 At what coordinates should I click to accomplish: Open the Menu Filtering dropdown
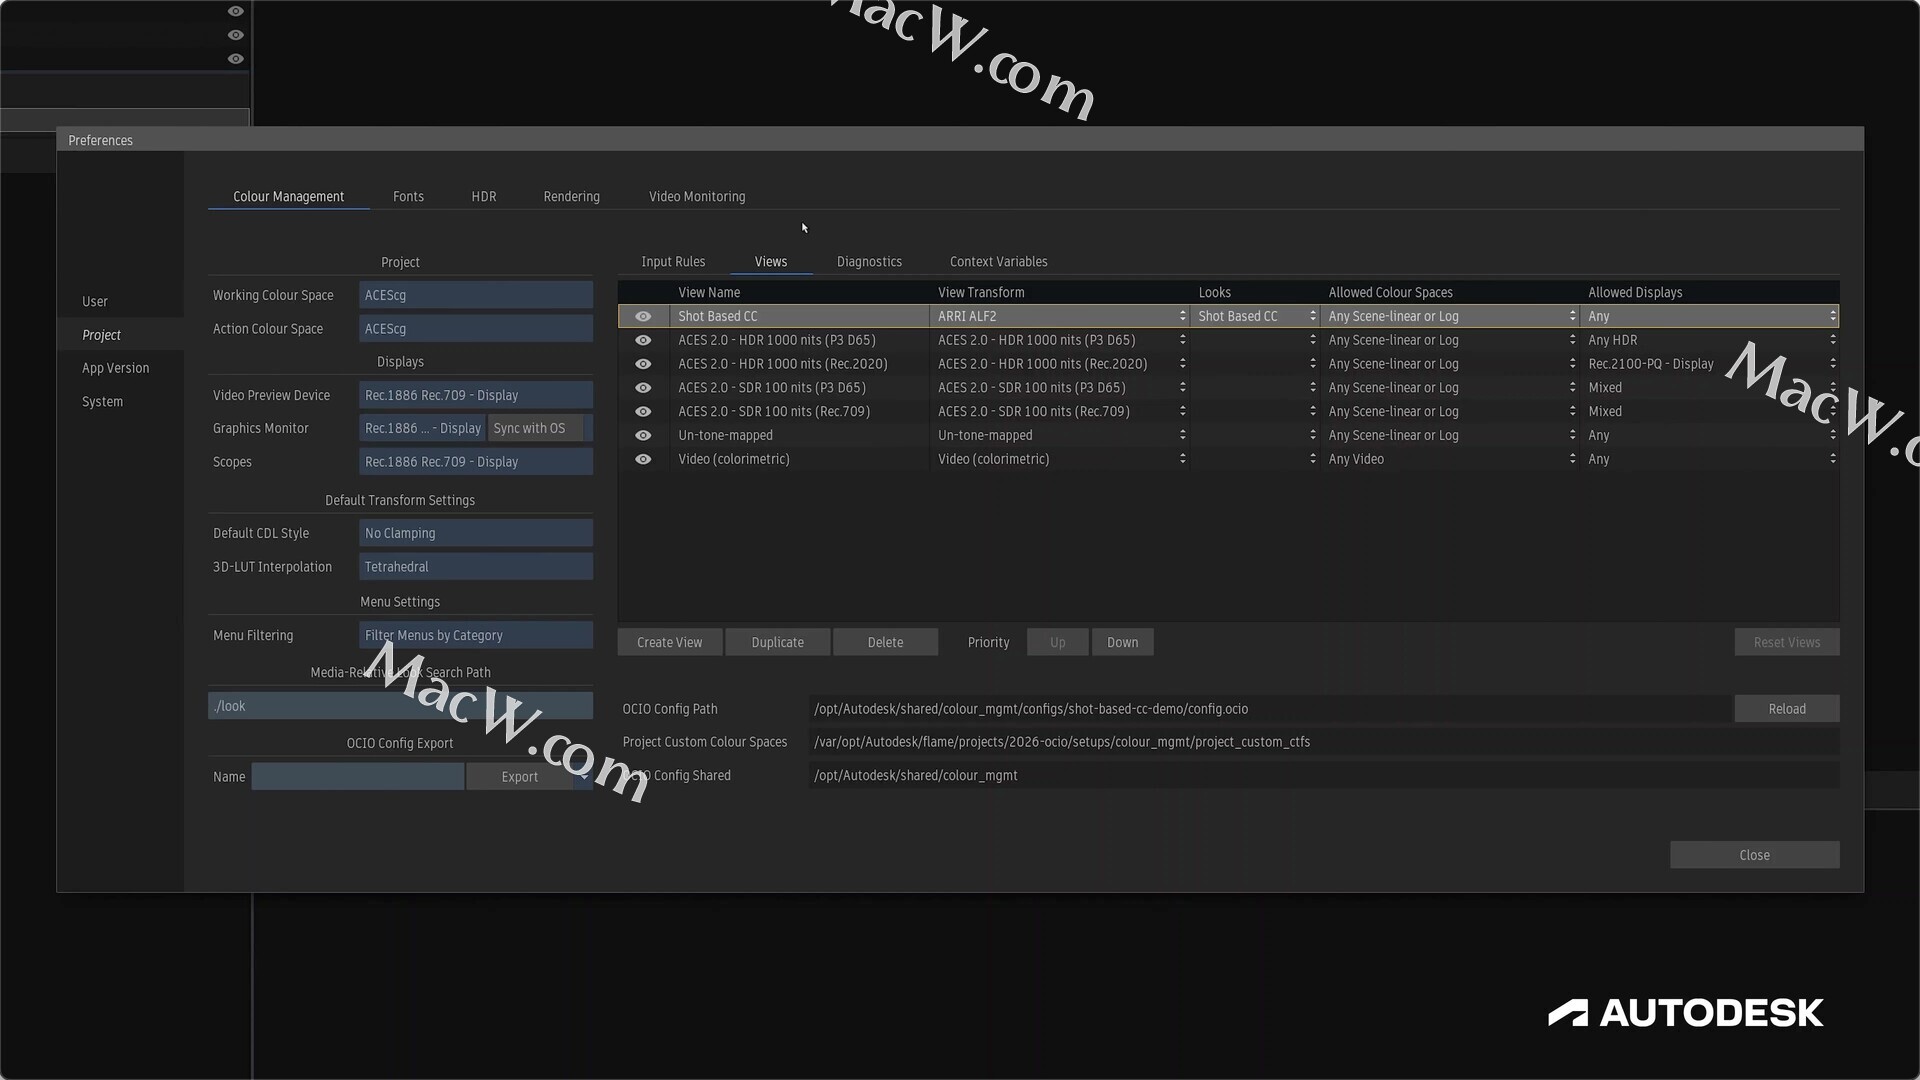pos(476,635)
